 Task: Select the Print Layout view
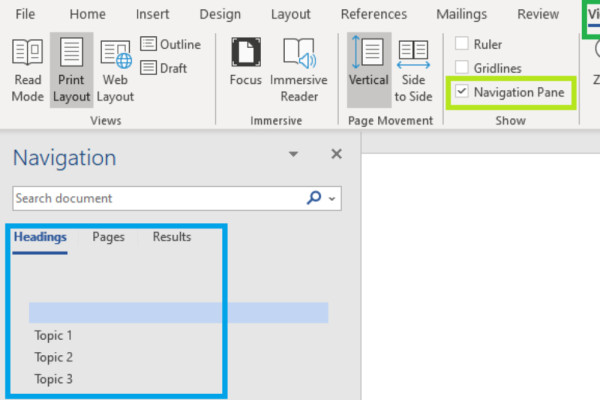click(72, 70)
